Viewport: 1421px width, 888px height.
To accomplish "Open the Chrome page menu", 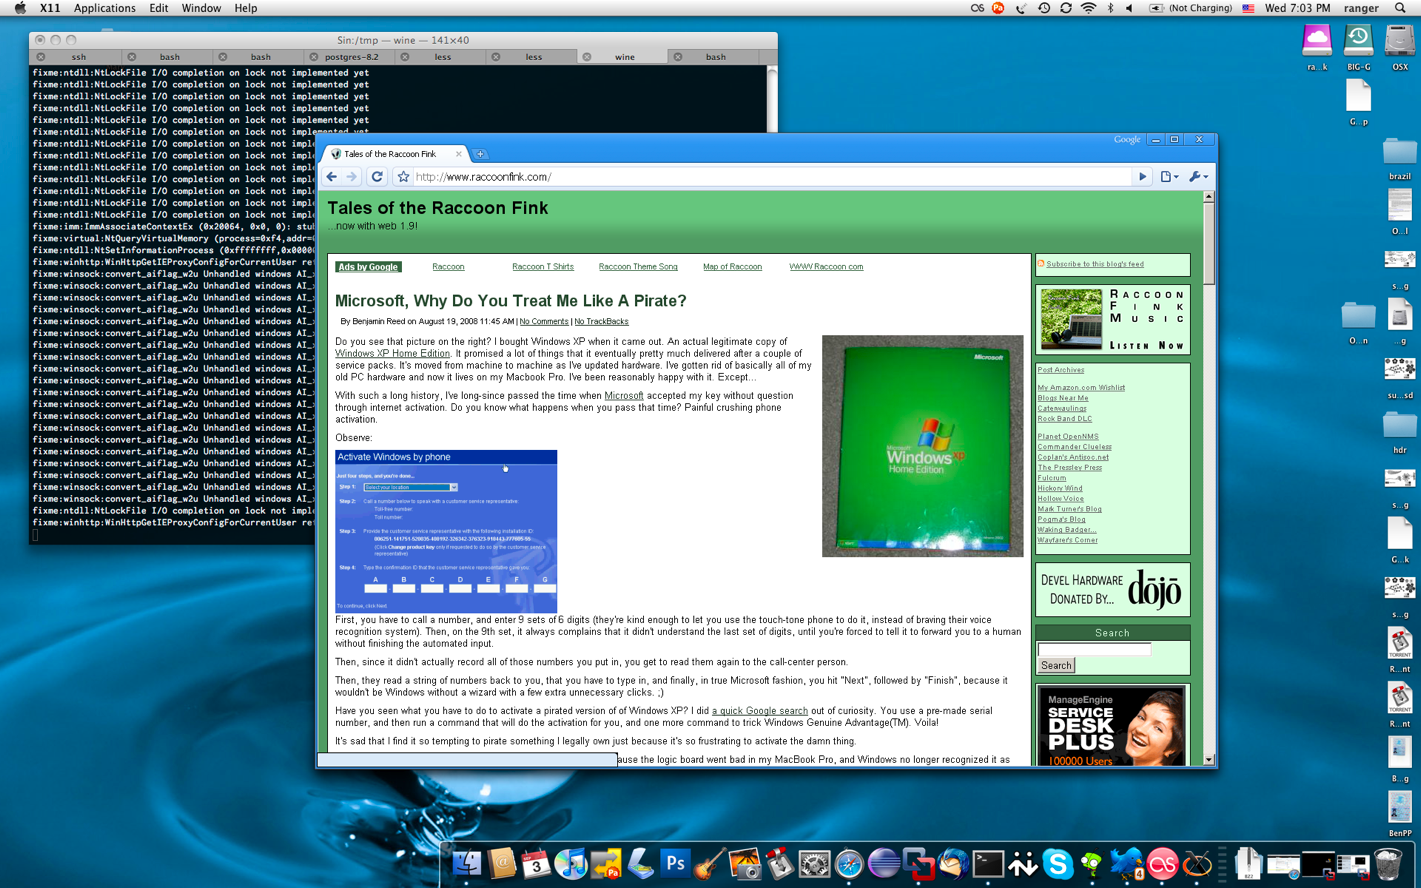I will pos(1168,177).
